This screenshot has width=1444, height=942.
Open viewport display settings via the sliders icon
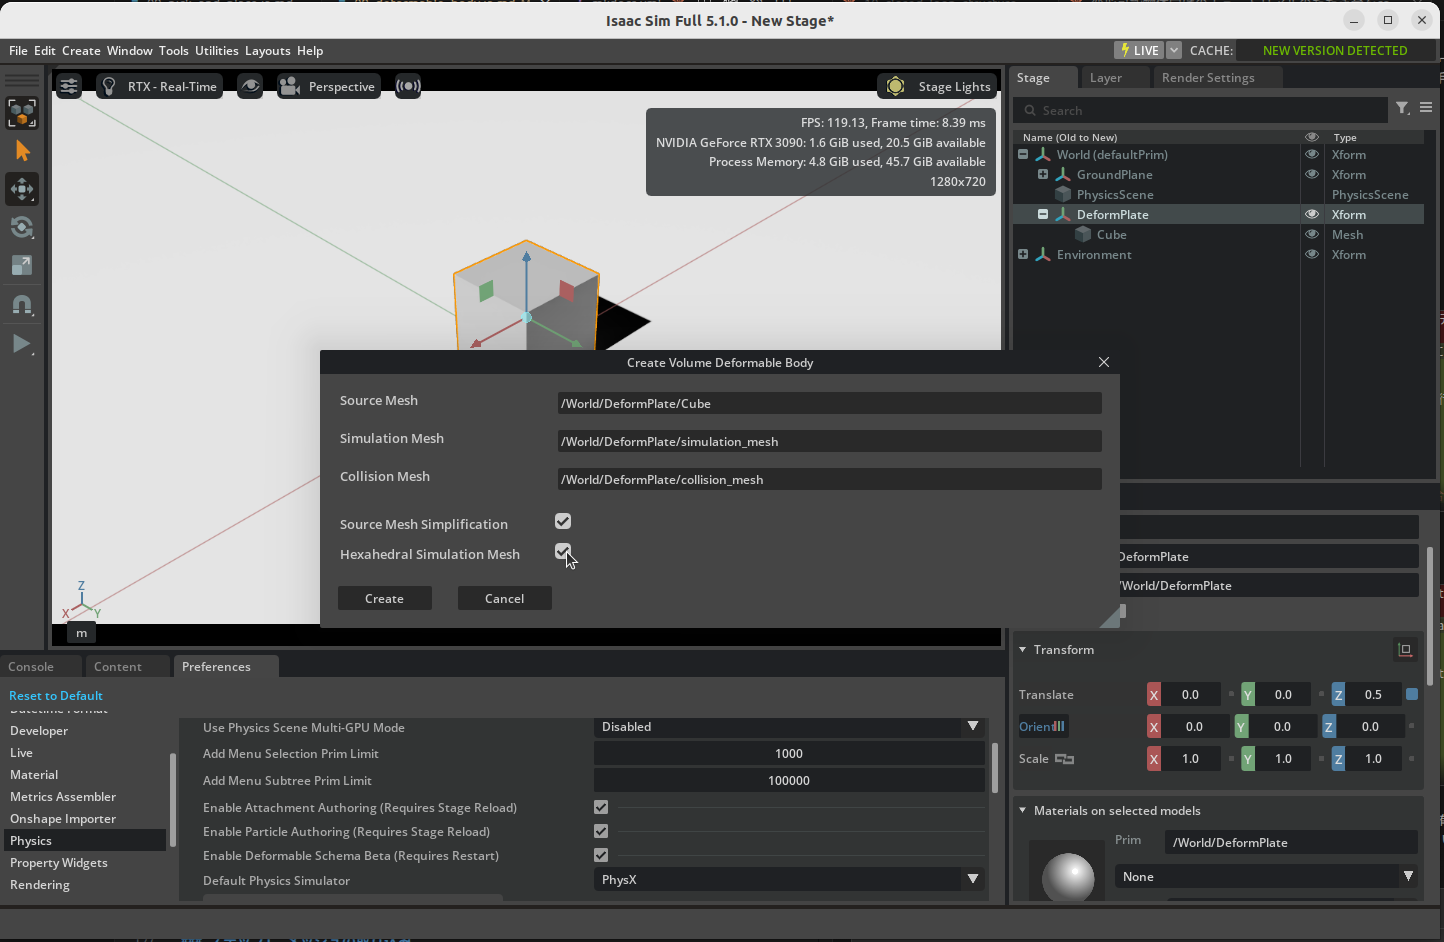(x=68, y=86)
